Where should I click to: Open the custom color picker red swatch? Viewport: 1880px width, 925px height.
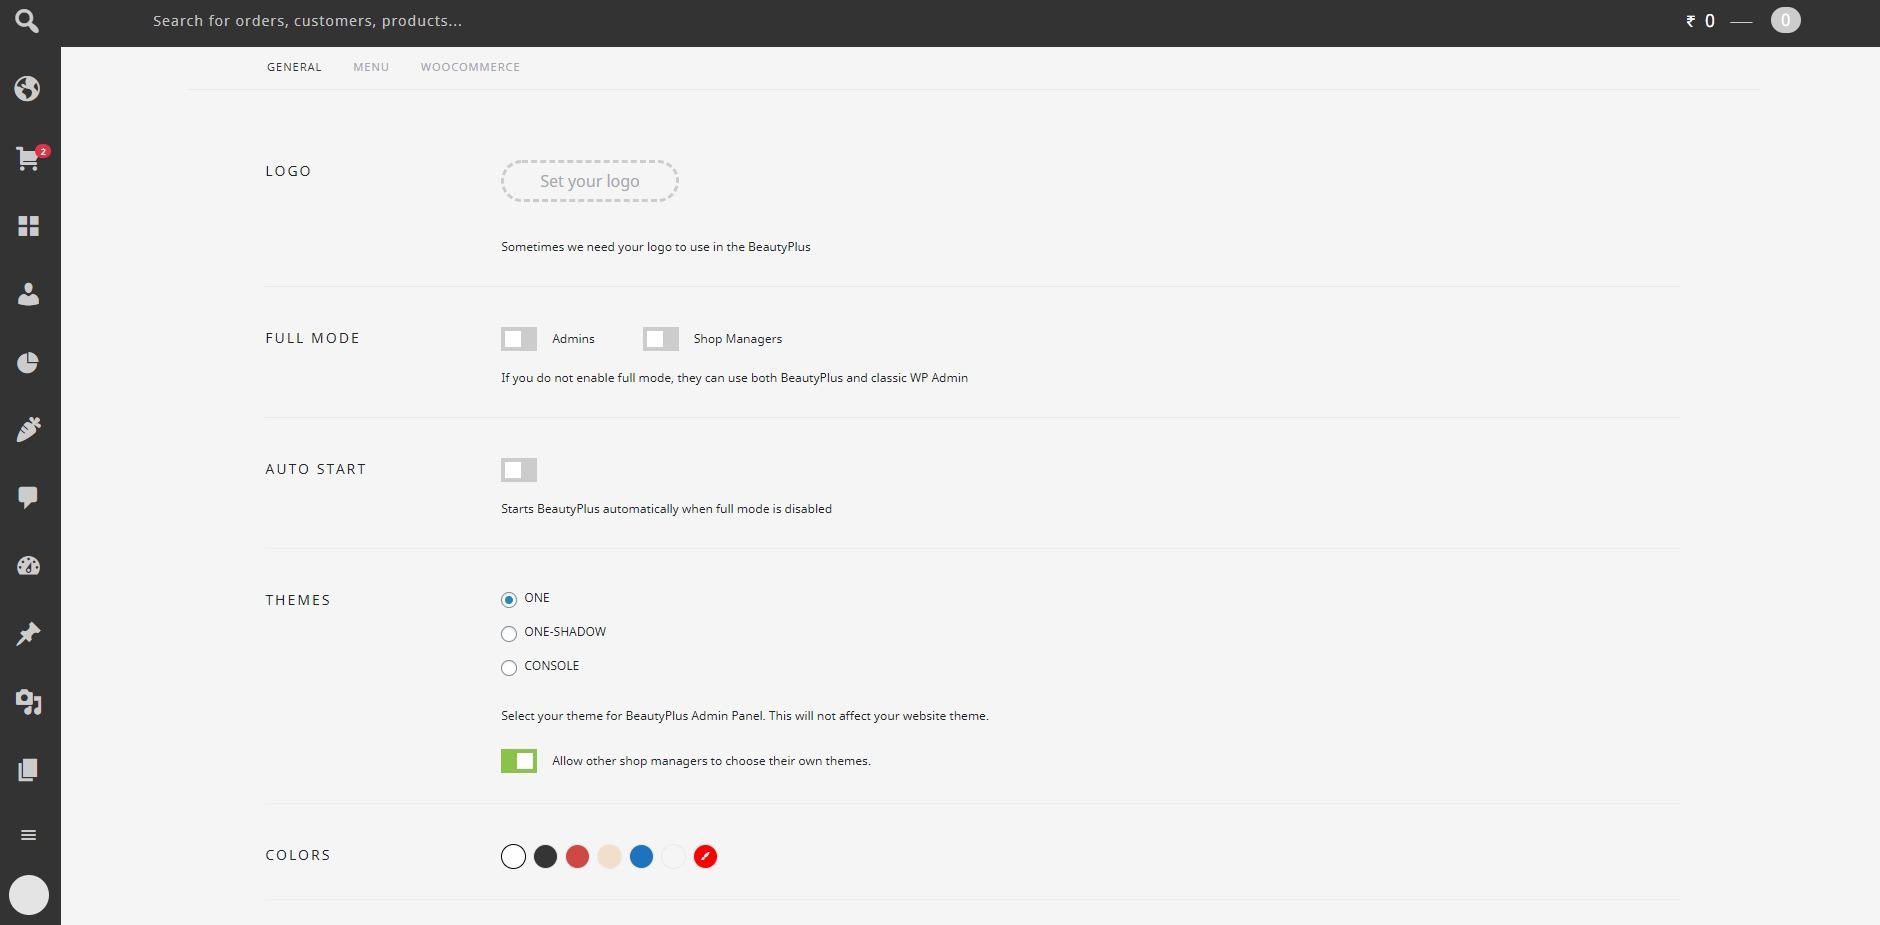point(705,856)
